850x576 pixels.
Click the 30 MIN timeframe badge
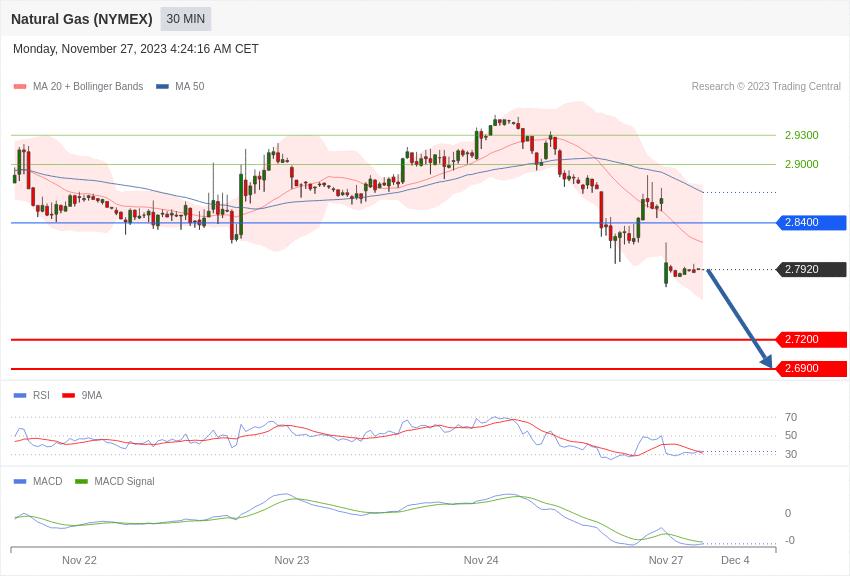(185, 19)
